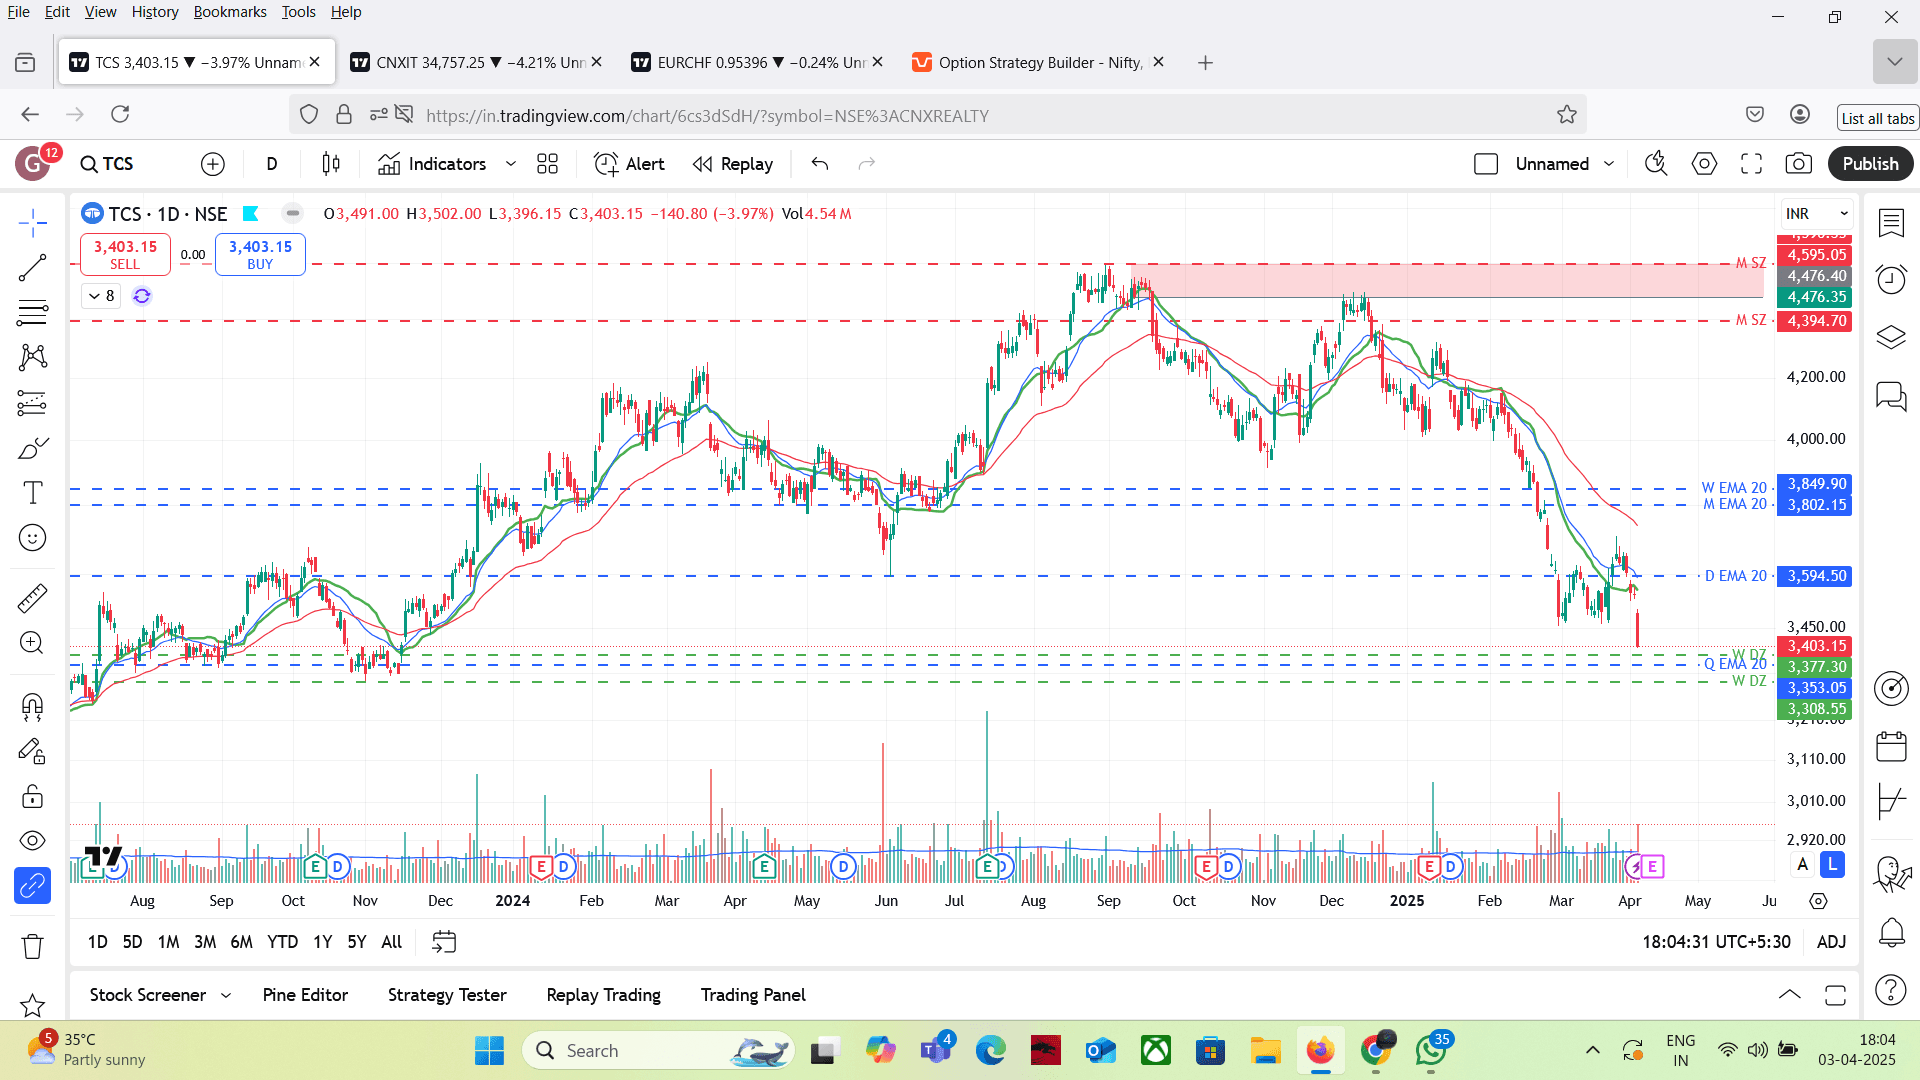Open the alerts clock panel
Image resolution: width=1920 pixels, height=1080 pixels.
coord(1891,279)
